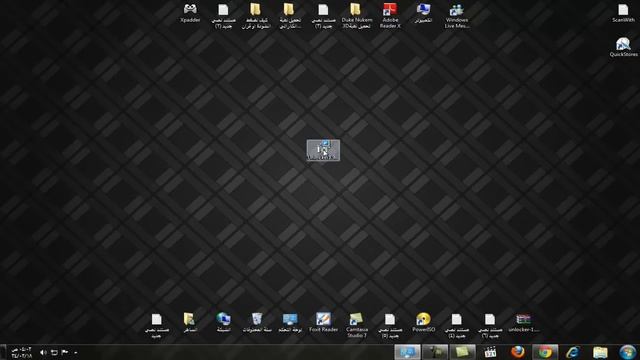Select the text document beside Xpadder
Viewport: 640px width, 360px height.
coord(223,16)
